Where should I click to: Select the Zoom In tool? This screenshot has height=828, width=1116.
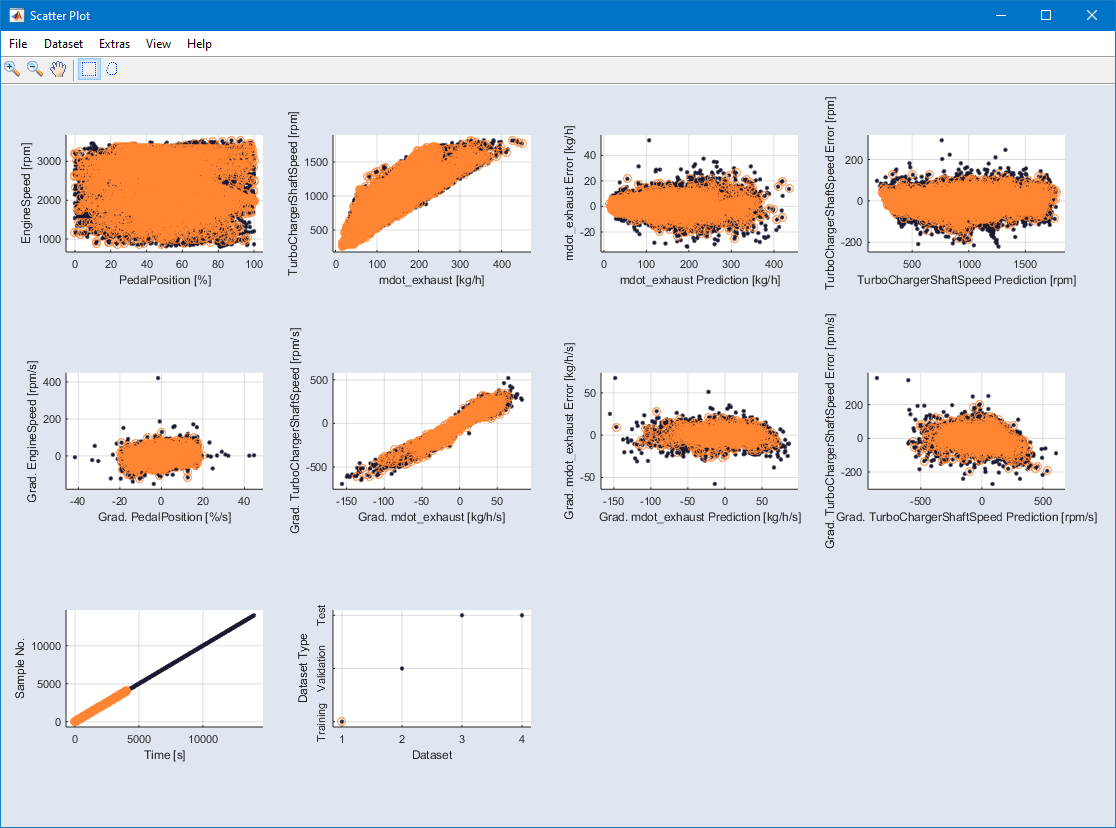12,69
